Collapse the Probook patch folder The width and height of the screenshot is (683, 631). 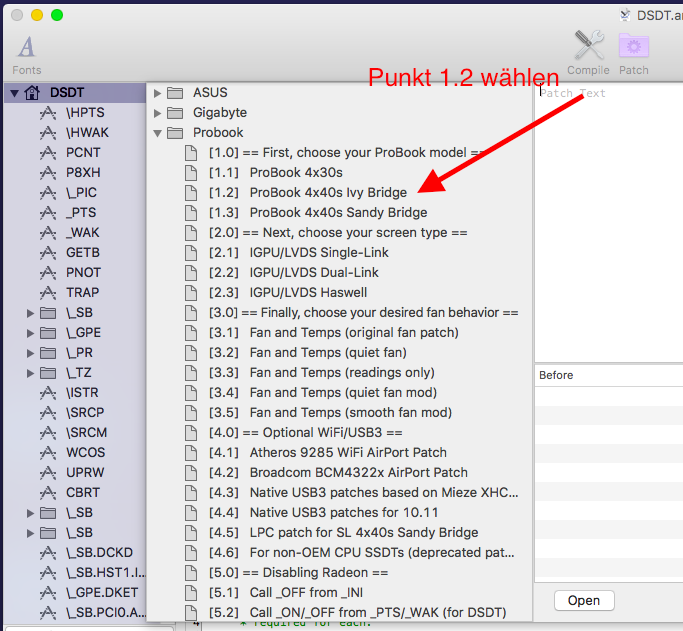(158, 133)
